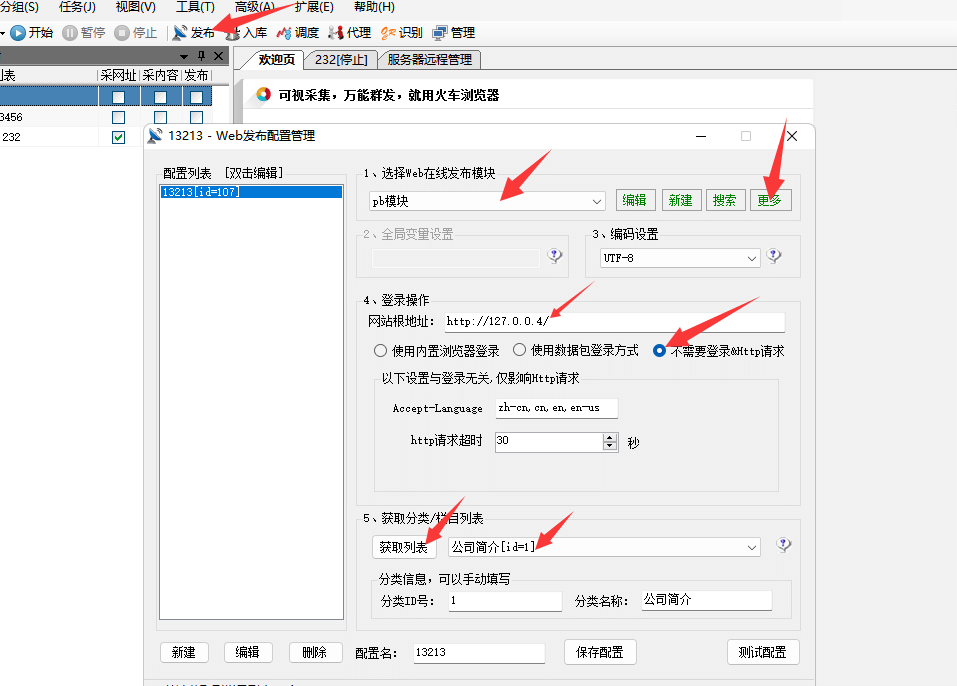Click the 搜索 module button
Viewport: 957px width, 686px height.
pyautogui.click(x=724, y=200)
